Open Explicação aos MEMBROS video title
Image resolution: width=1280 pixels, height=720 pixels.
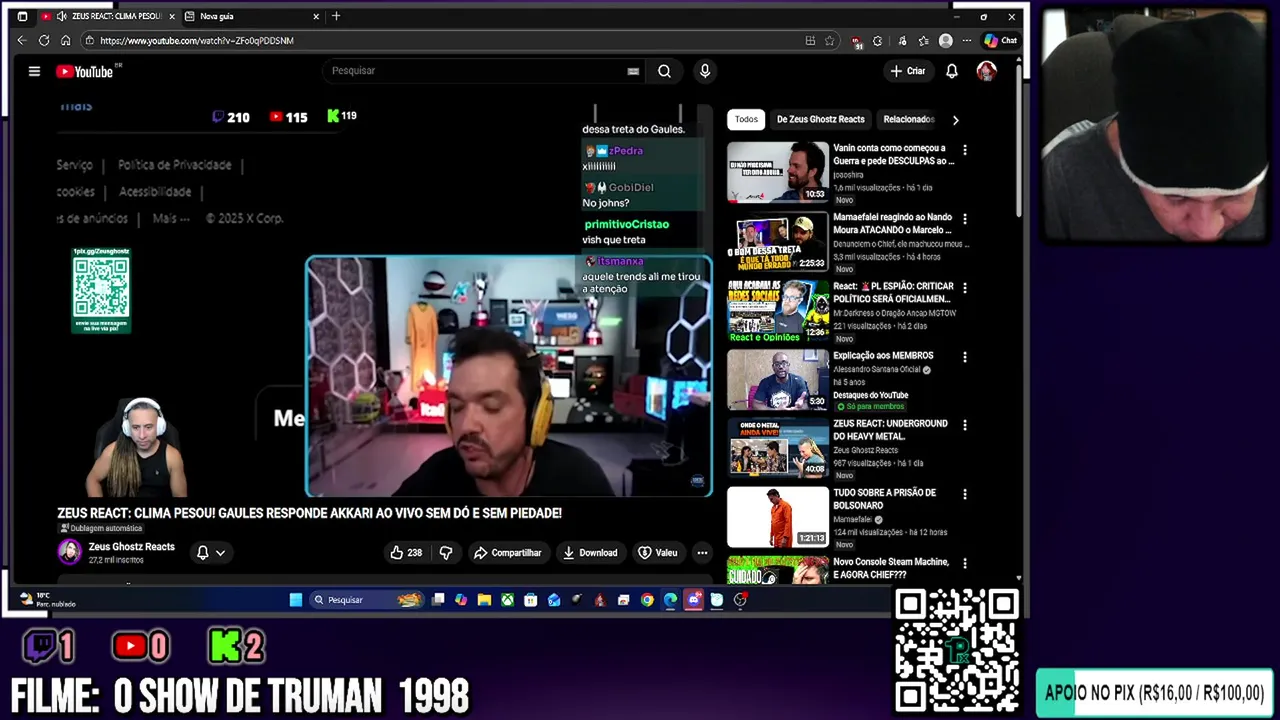883,355
